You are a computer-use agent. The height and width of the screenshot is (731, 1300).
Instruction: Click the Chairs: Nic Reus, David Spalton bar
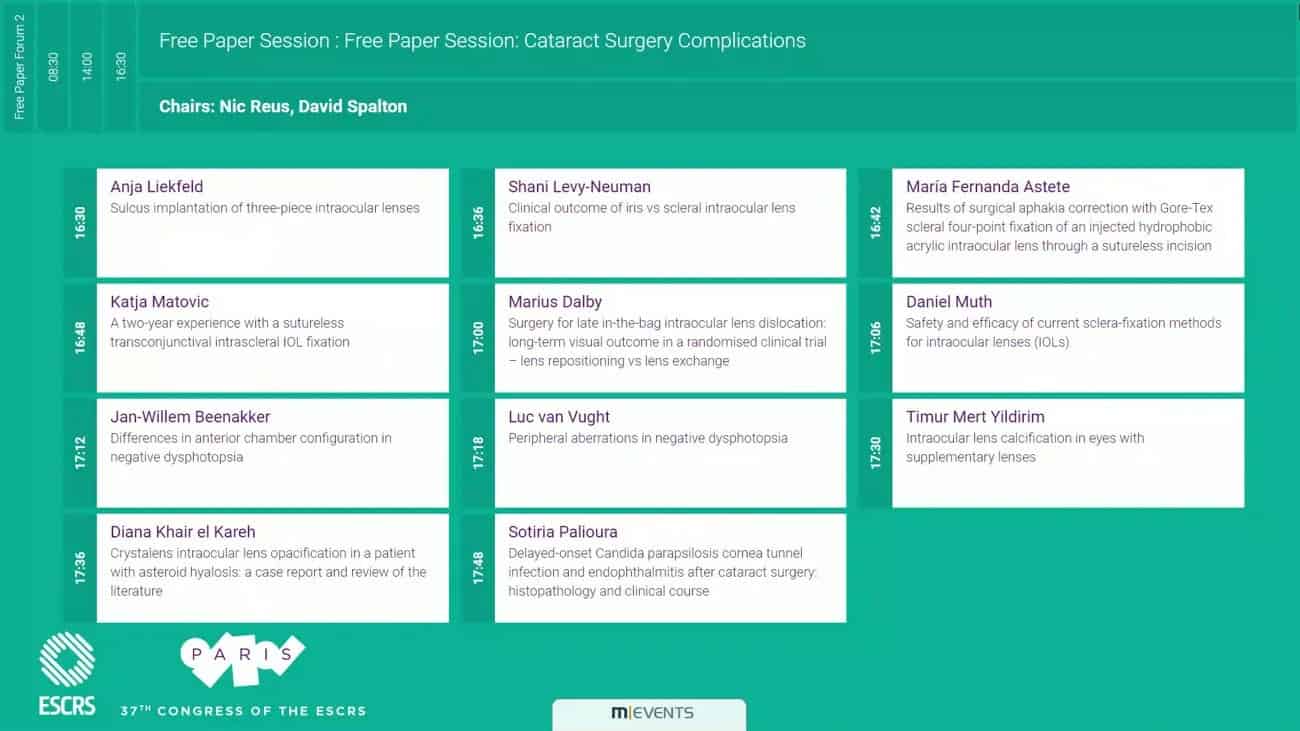click(x=718, y=106)
